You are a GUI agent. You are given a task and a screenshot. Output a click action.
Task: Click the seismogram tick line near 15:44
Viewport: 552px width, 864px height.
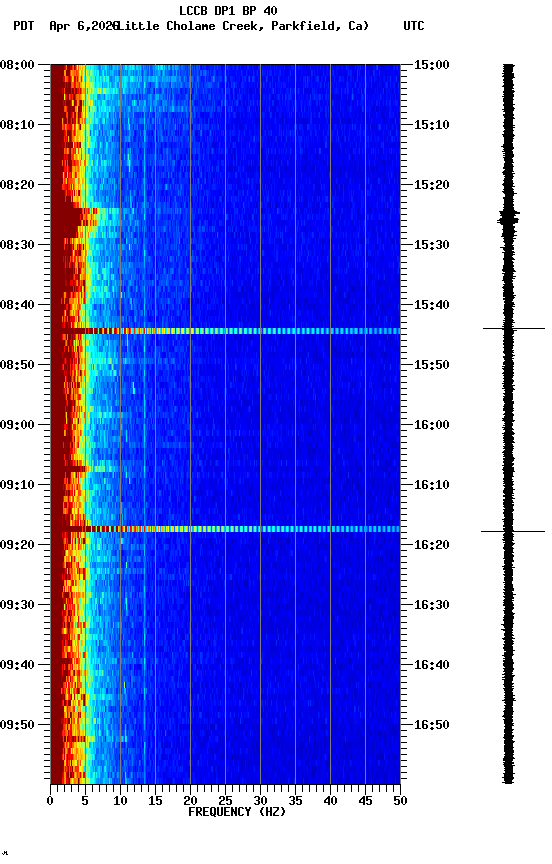pos(514,328)
